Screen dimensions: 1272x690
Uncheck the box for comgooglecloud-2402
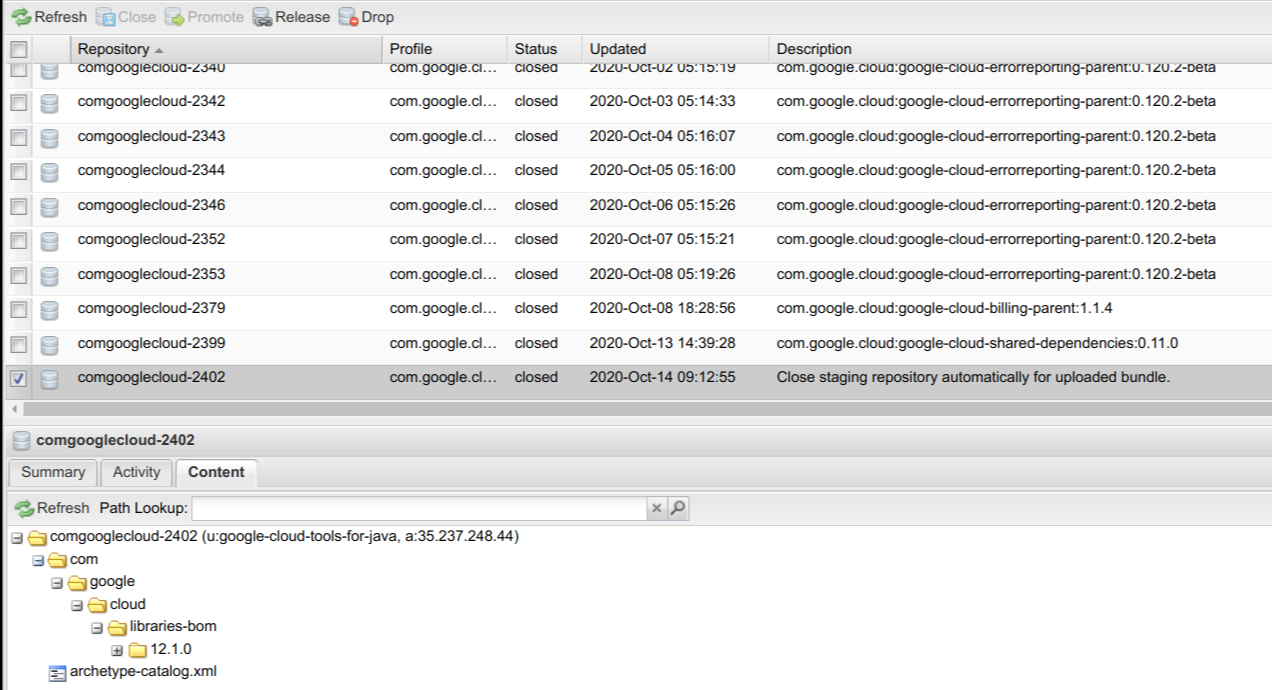pyautogui.click(x=18, y=378)
